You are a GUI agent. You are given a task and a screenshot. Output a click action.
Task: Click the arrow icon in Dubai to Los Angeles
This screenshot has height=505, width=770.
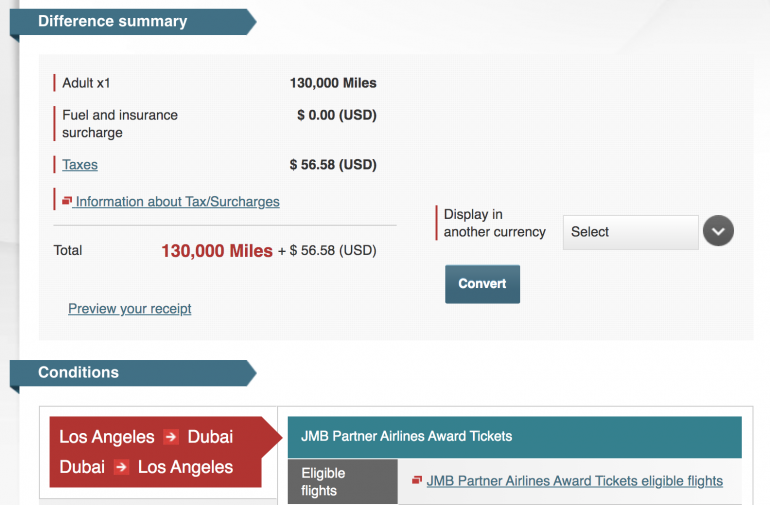pyautogui.click(x=121, y=467)
